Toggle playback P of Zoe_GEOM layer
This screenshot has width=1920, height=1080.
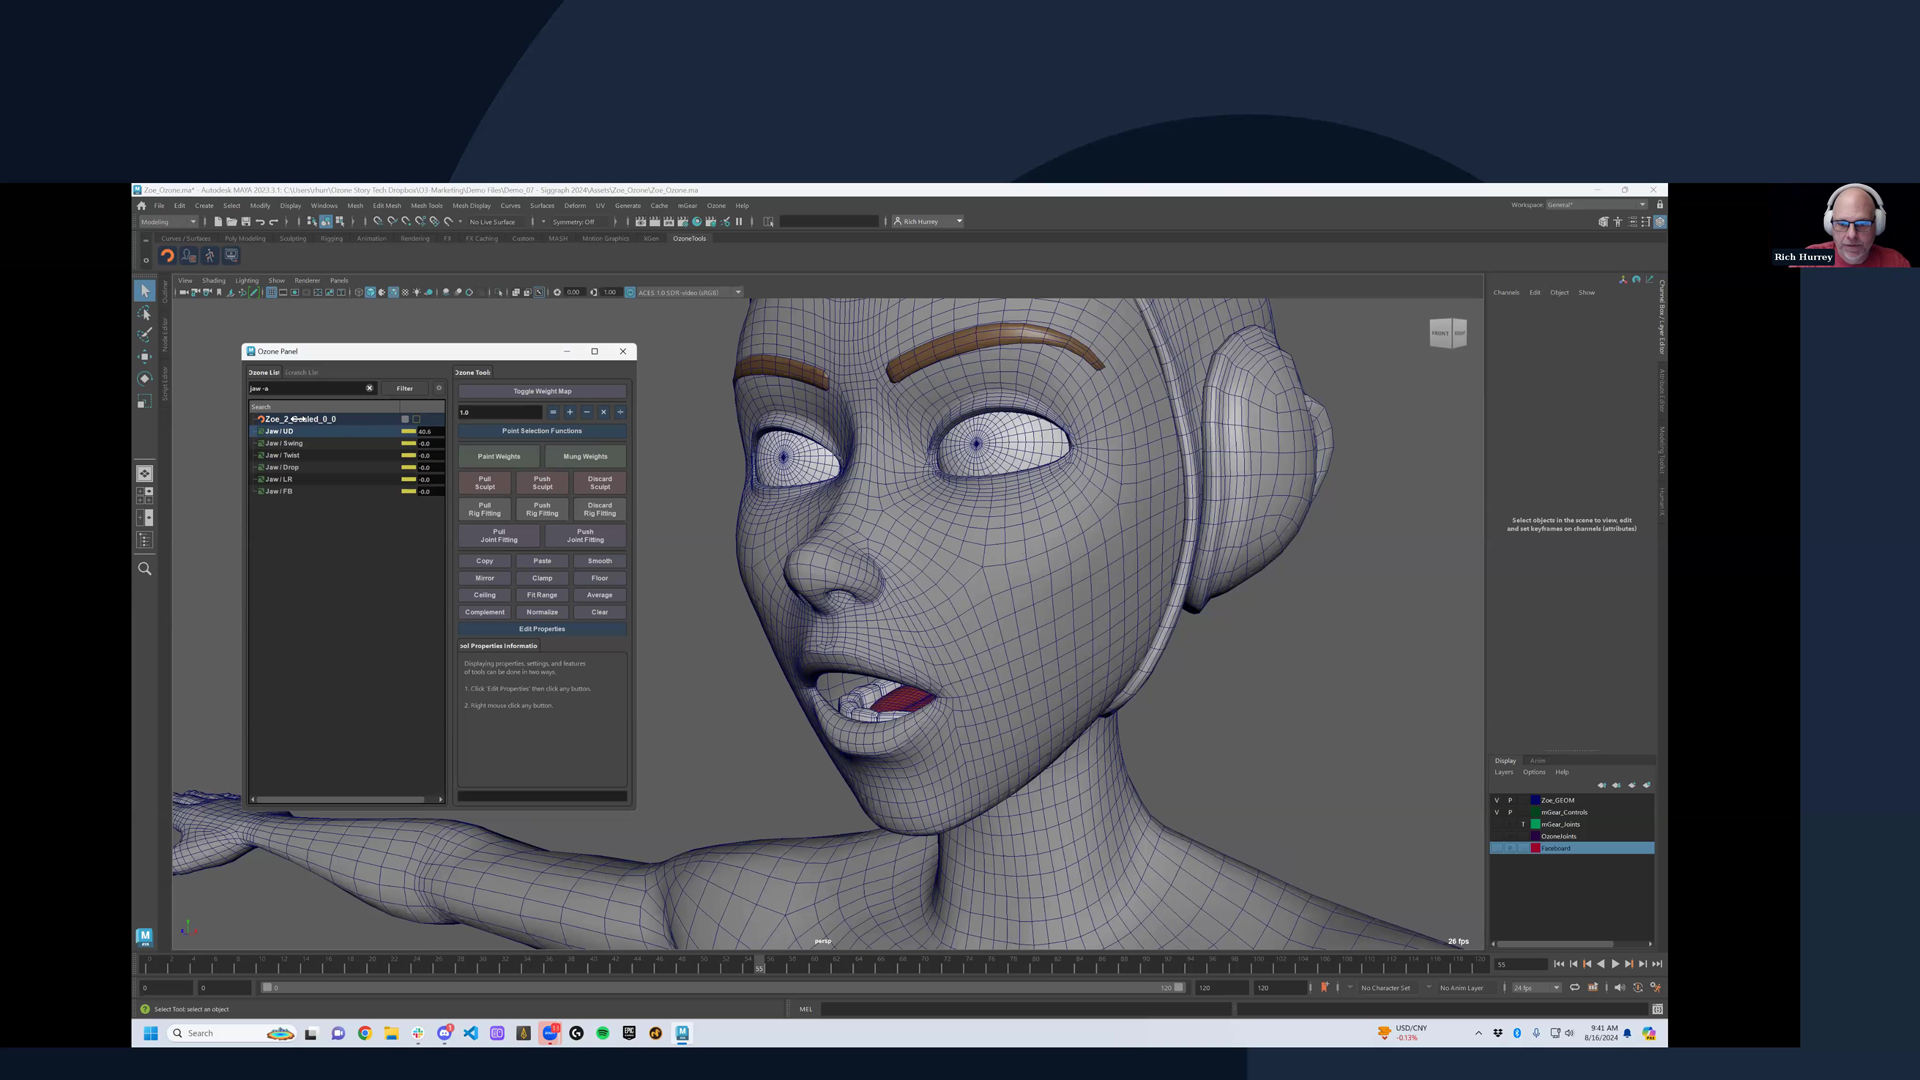coord(1510,800)
